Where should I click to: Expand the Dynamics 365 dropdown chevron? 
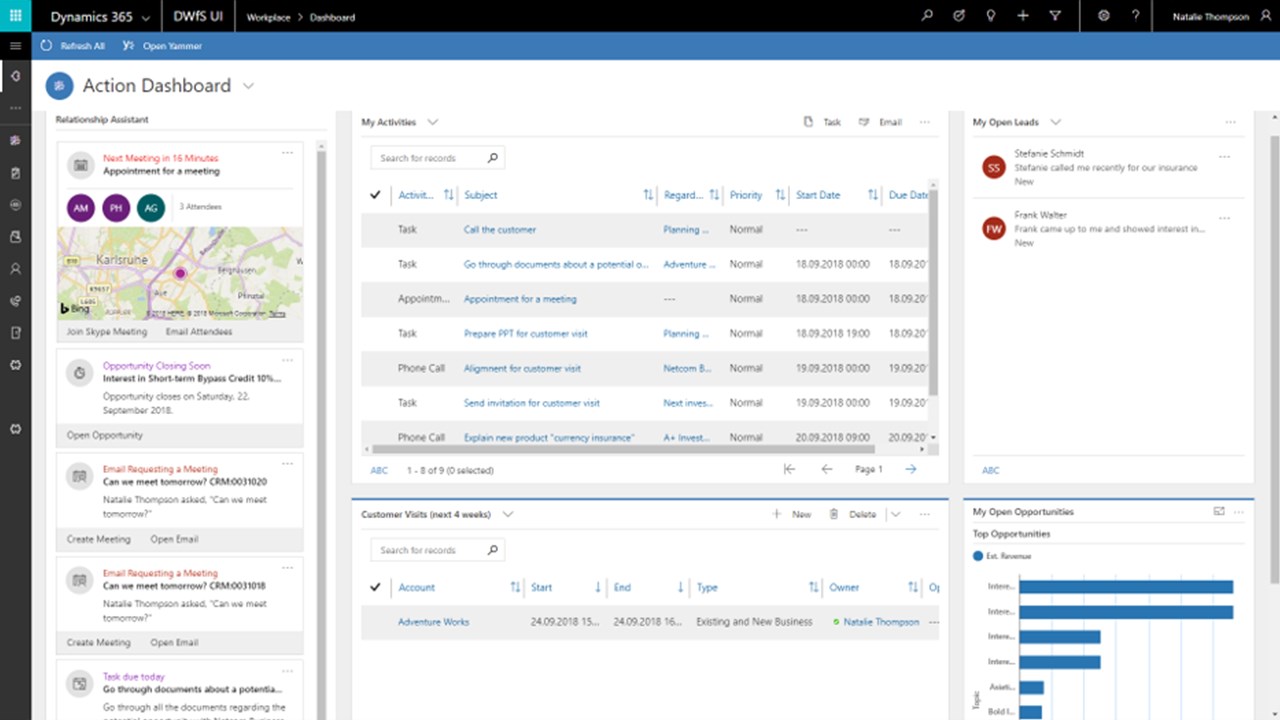tap(146, 17)
